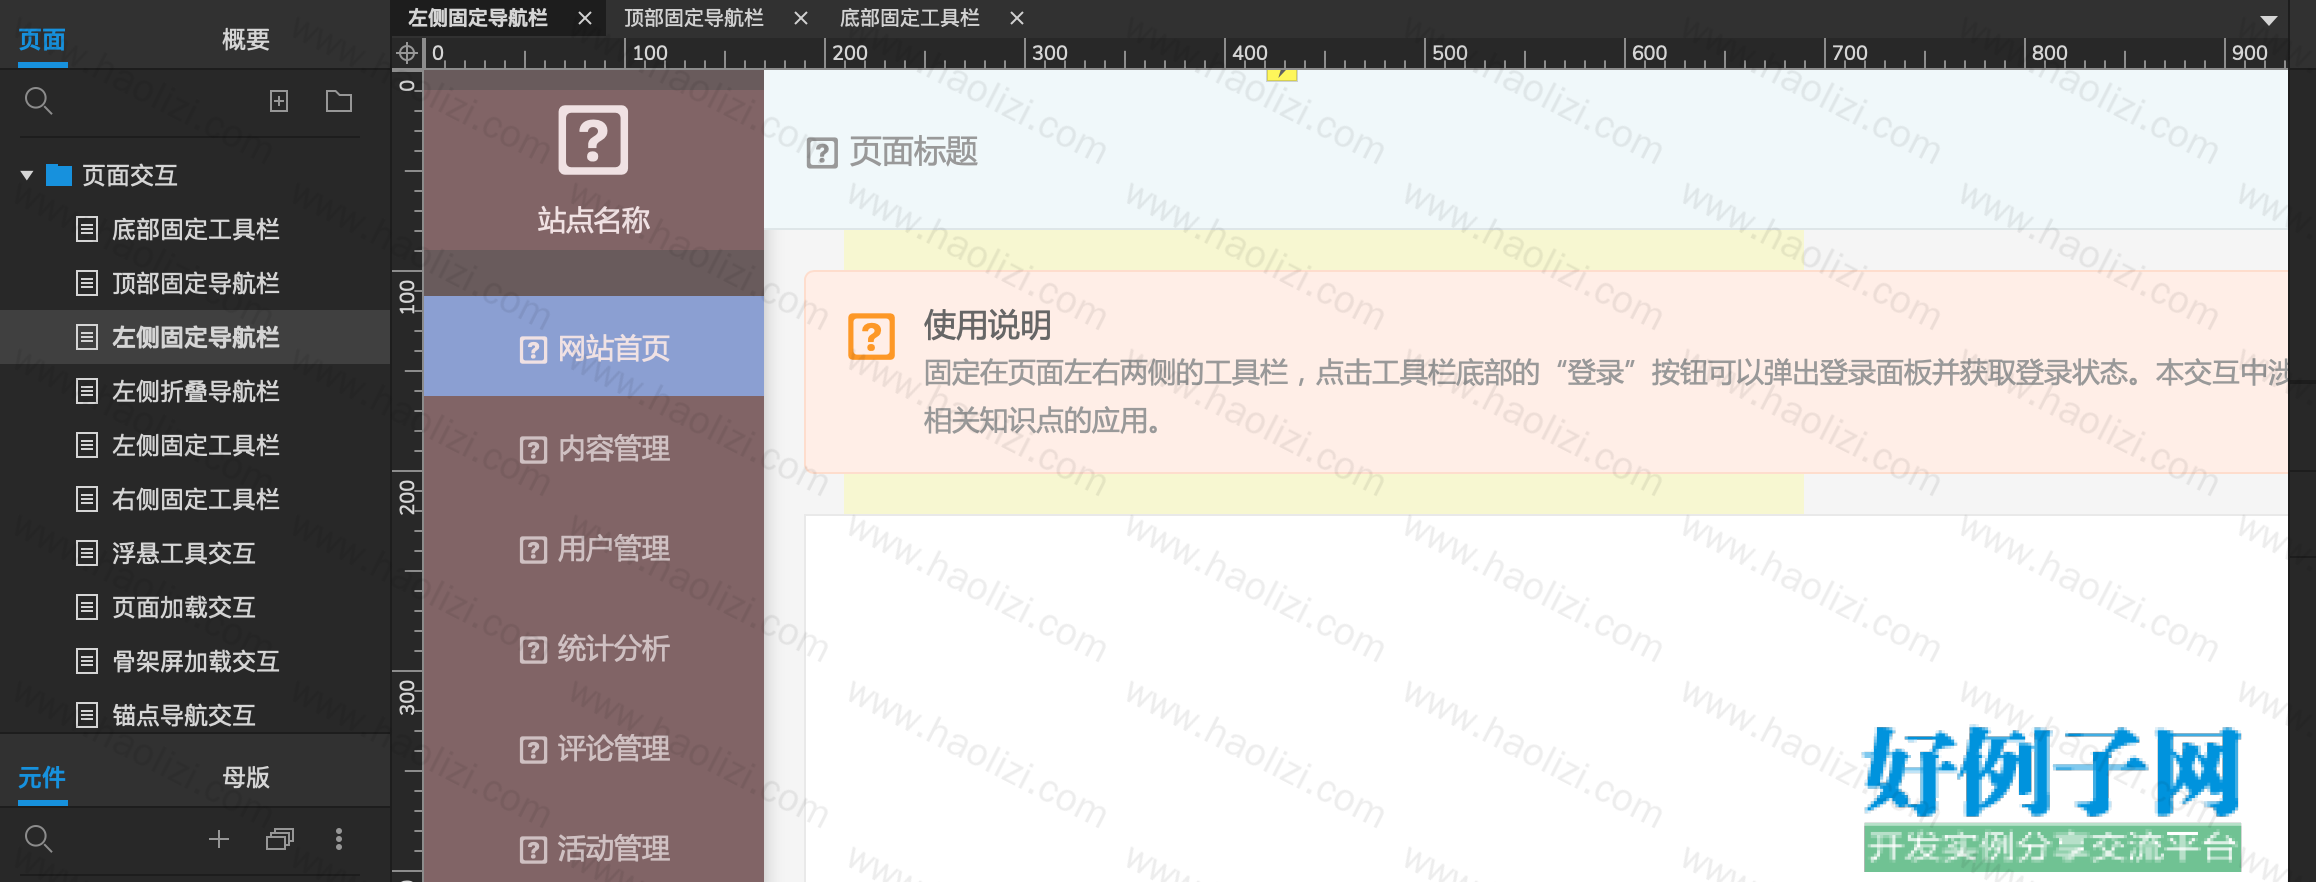Viewport: 2316px width, 882px height.
Task: Click the yellow note marker on ruler
Action: coord(1282,74)
